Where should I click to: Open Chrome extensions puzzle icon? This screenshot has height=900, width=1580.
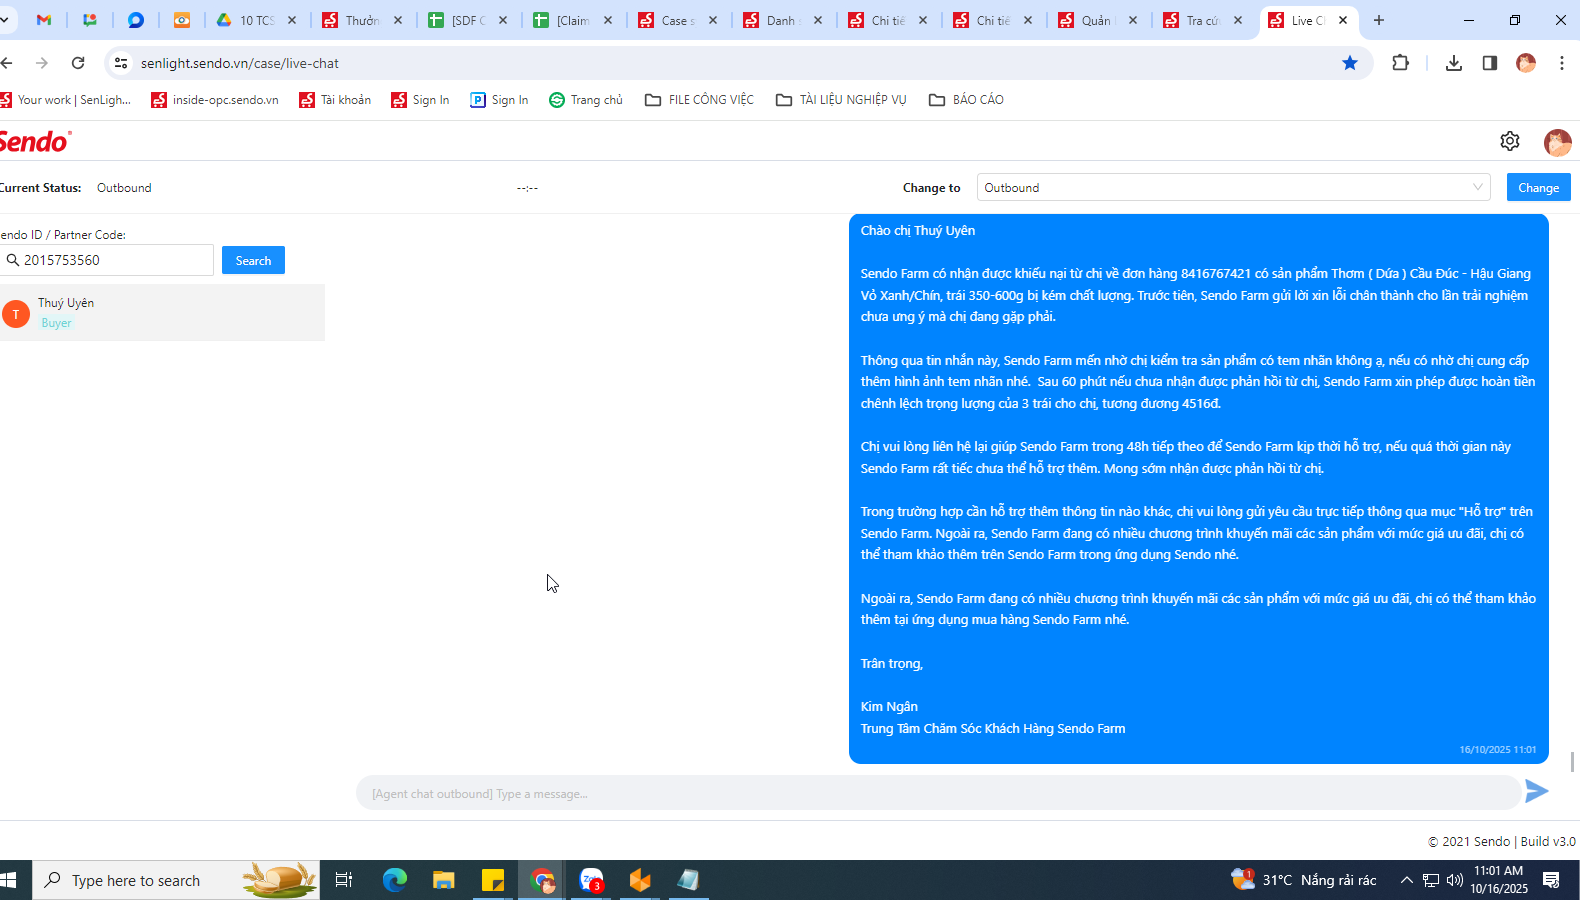1400,63
